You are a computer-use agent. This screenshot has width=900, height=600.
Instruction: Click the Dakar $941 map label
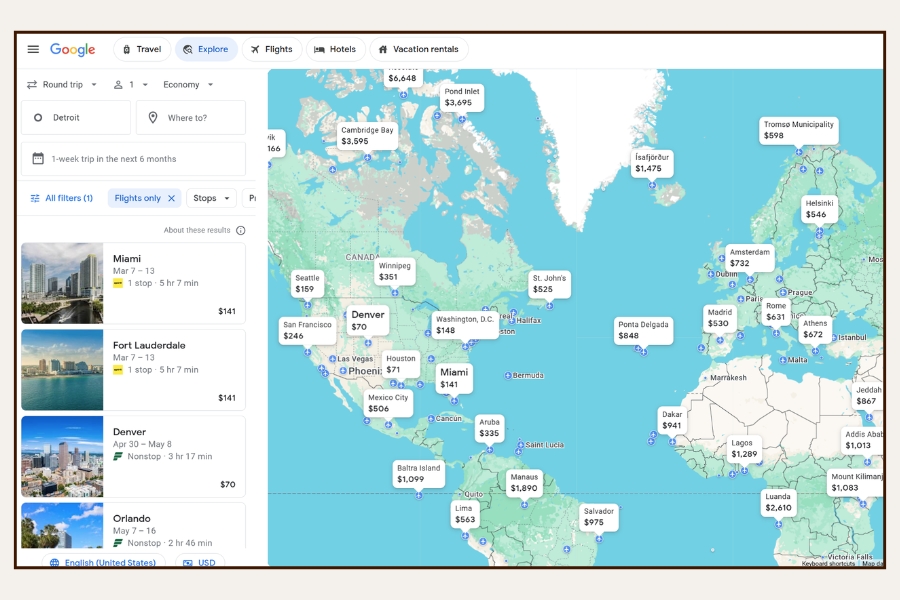point(672,420)
